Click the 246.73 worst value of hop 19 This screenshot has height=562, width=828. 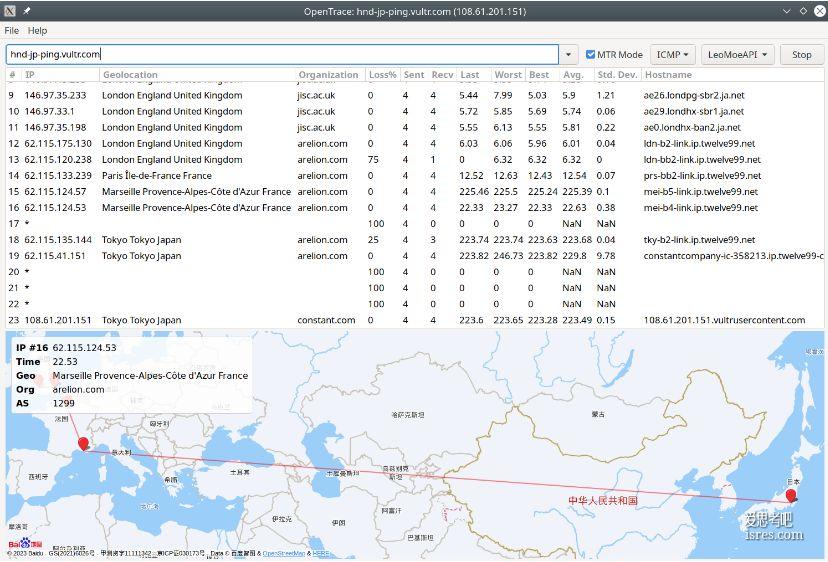[508, 255]
